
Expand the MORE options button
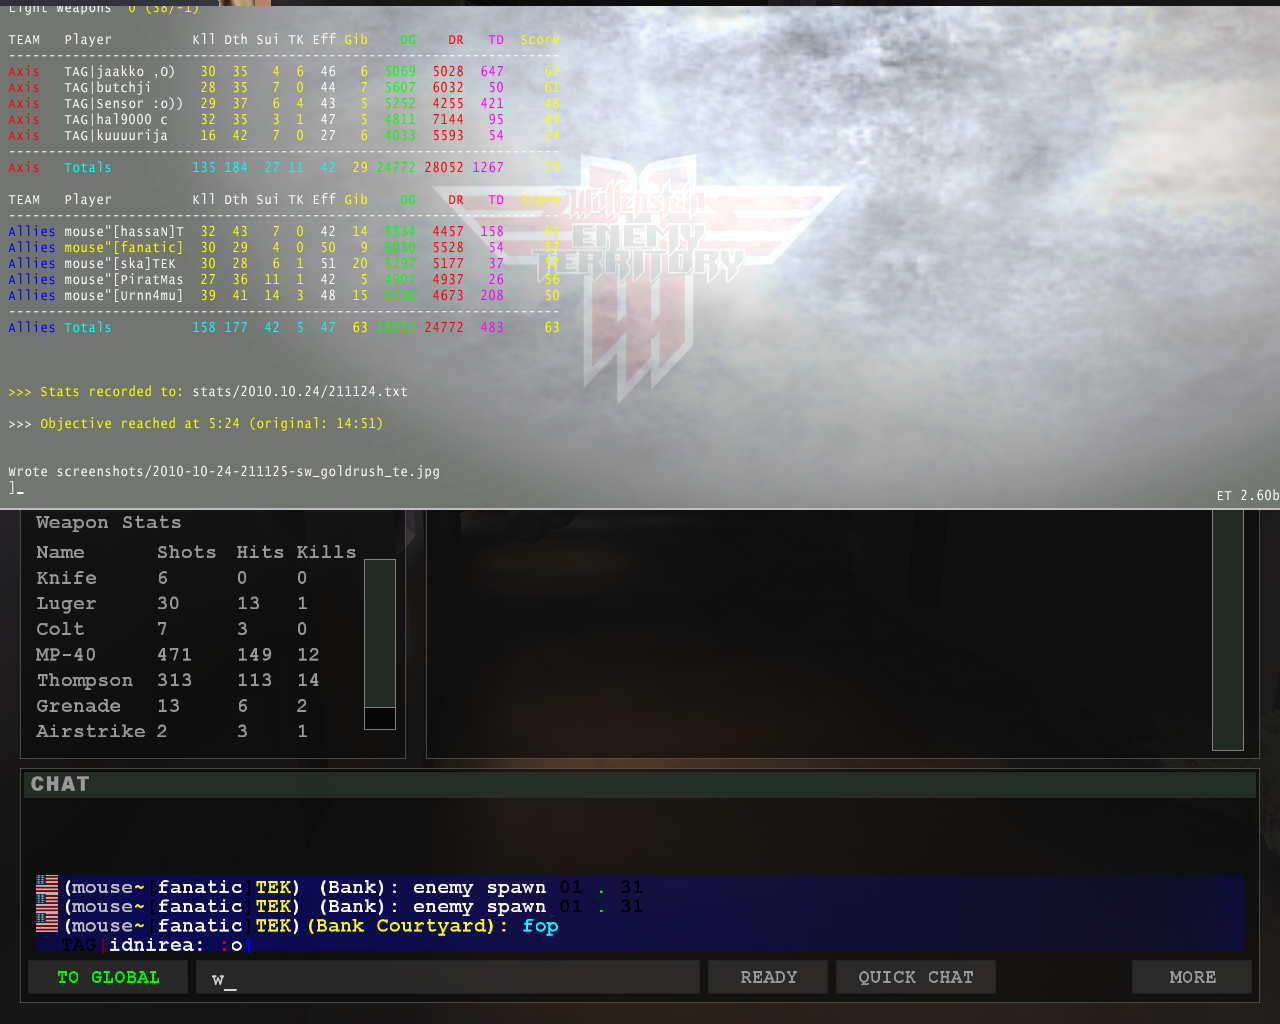1191,977
